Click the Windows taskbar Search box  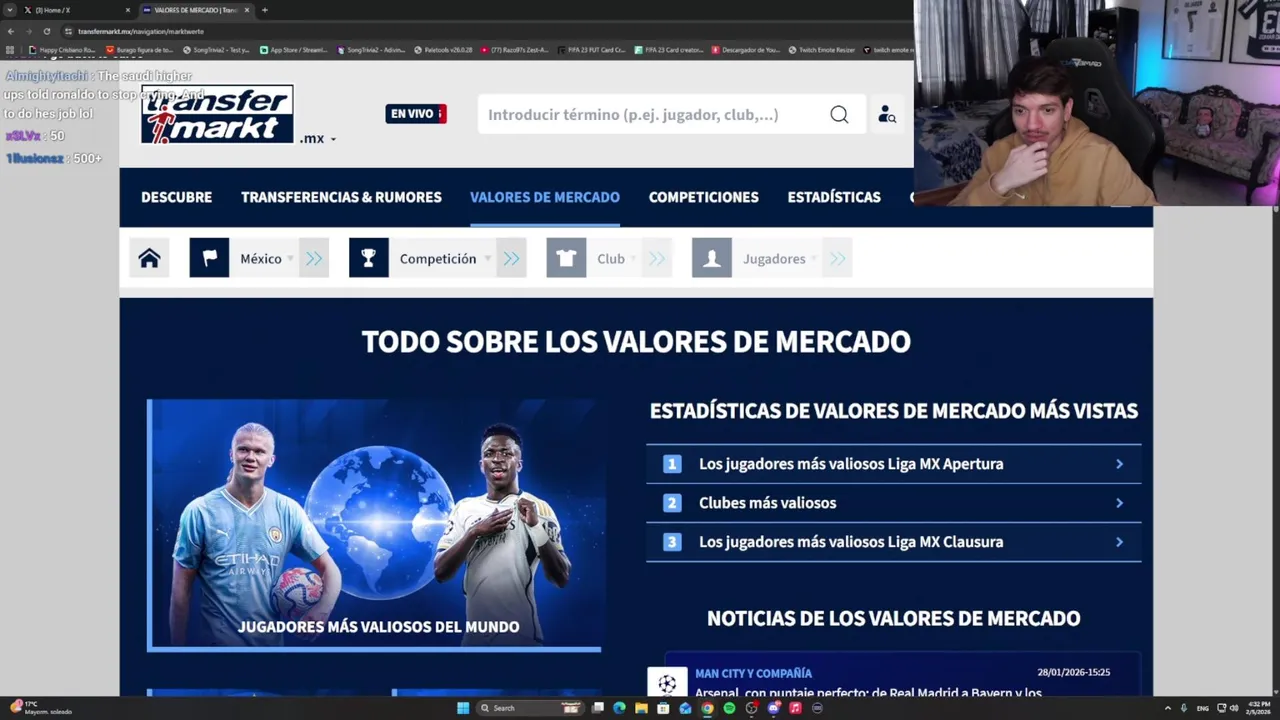[x=530, y=708]
